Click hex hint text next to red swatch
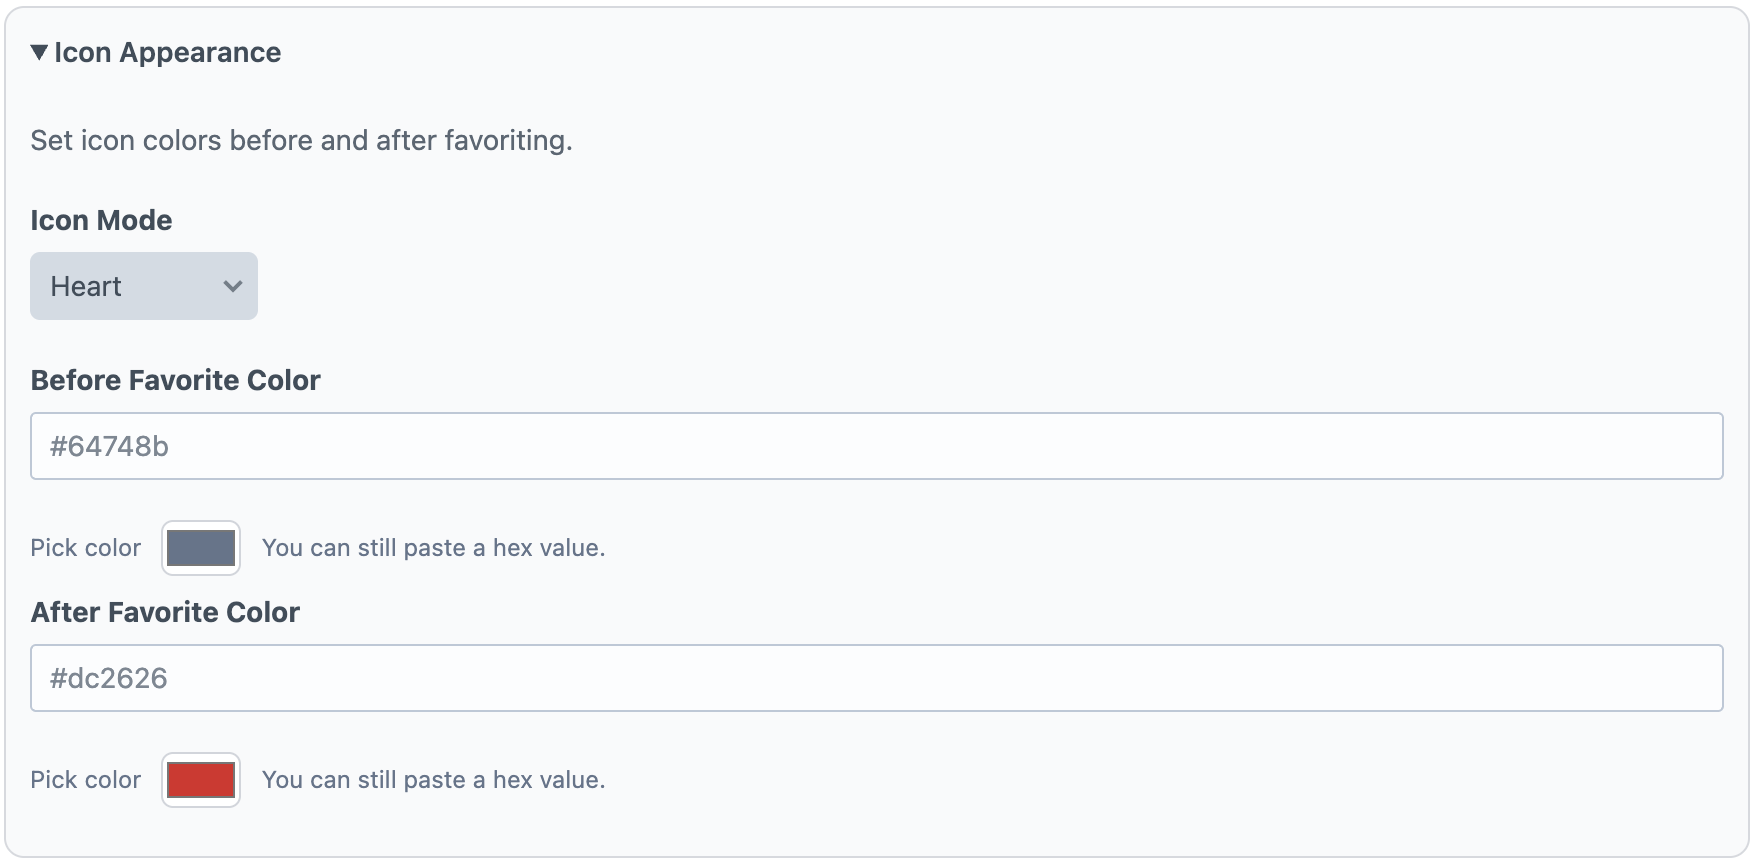 pyautogui.click(x=433, y=780)
